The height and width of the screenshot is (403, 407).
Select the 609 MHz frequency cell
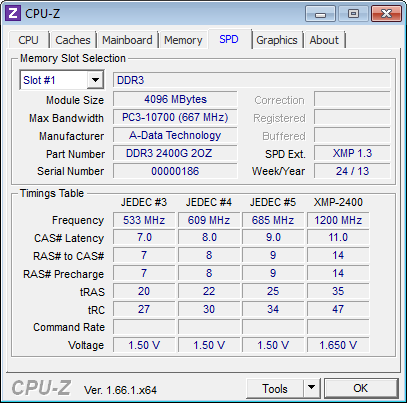(209, 220)
